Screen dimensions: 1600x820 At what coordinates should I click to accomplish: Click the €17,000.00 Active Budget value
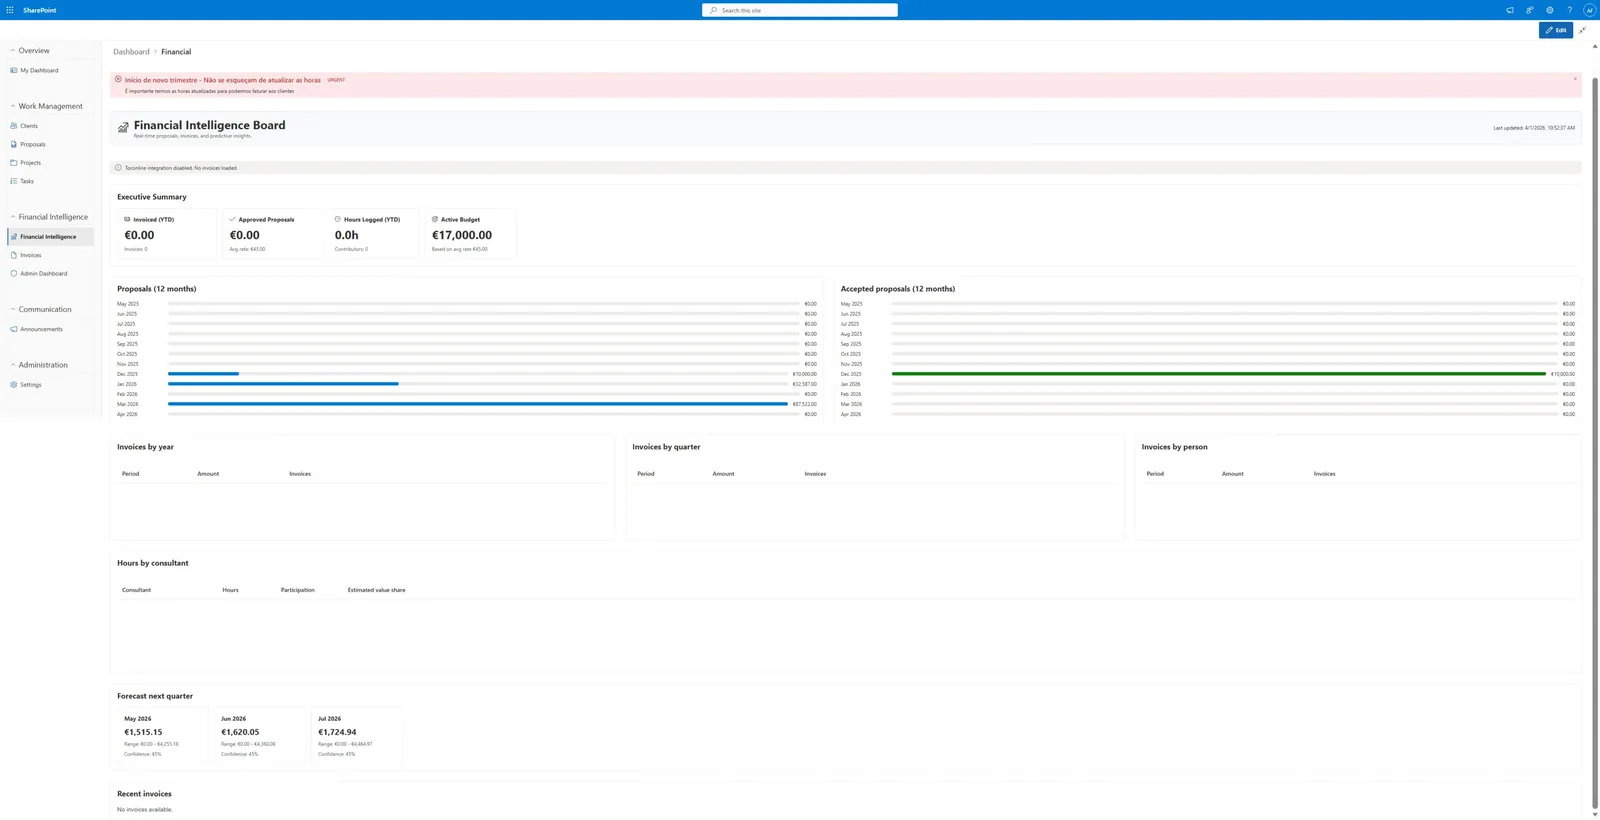pos(462,235)
